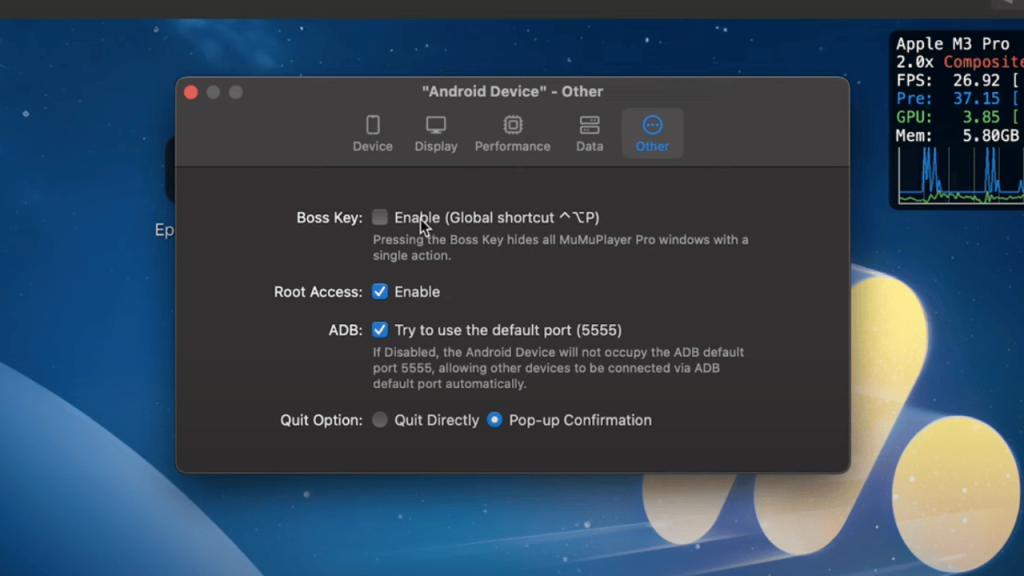Click the performance graph in the overlay

[958, 177]
